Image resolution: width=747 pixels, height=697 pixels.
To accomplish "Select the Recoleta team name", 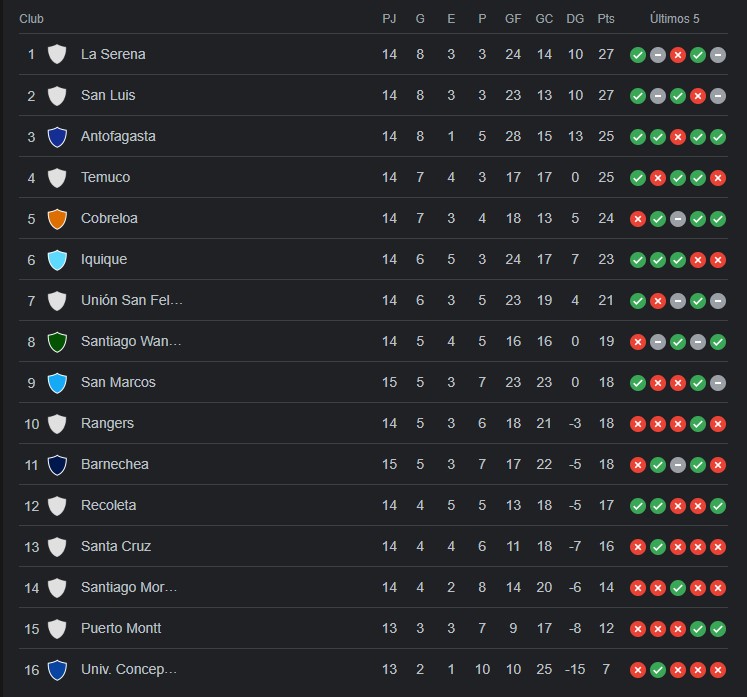I will (x=109, y=505).
